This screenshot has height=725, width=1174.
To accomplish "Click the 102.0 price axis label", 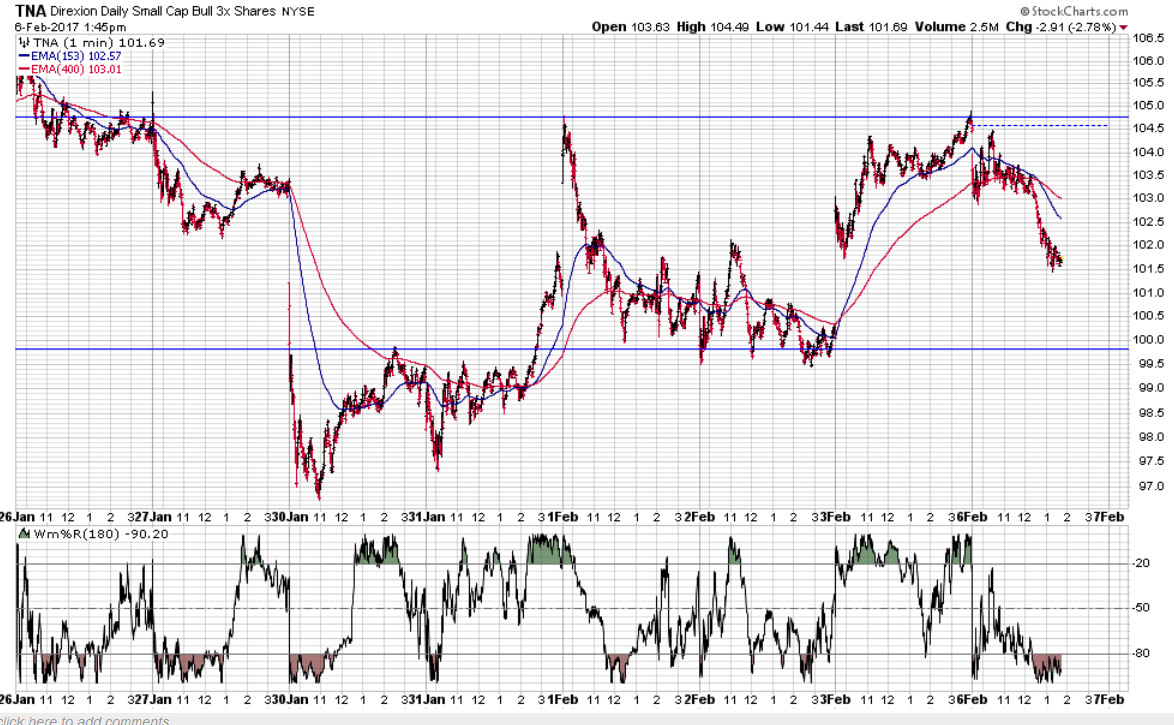I will [x=1149, y=245].
